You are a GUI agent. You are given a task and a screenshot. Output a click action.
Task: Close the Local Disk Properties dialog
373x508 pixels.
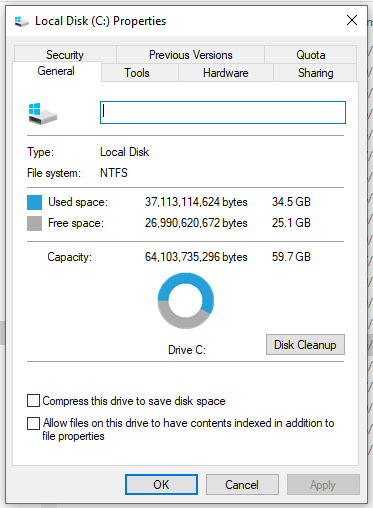point(352,20)
